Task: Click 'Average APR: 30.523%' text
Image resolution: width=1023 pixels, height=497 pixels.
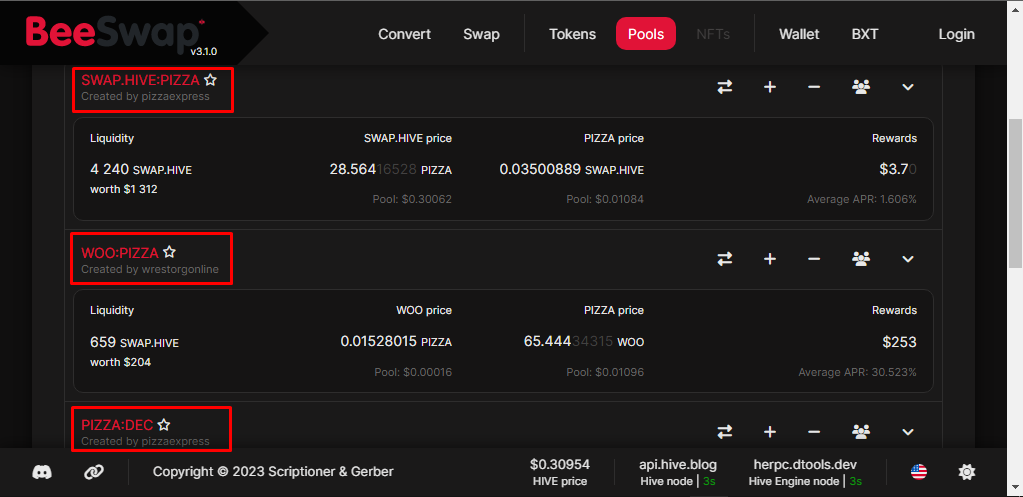Action: [x=857, y=372]
